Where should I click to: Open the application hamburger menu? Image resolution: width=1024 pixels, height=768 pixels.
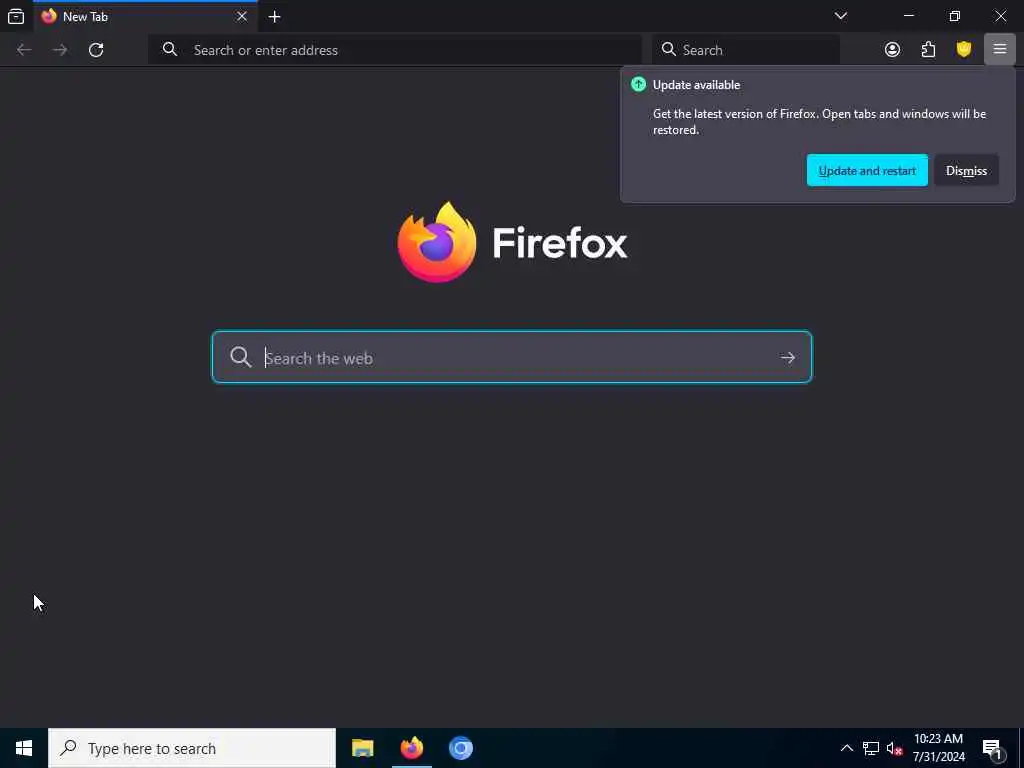click(999, 50)
